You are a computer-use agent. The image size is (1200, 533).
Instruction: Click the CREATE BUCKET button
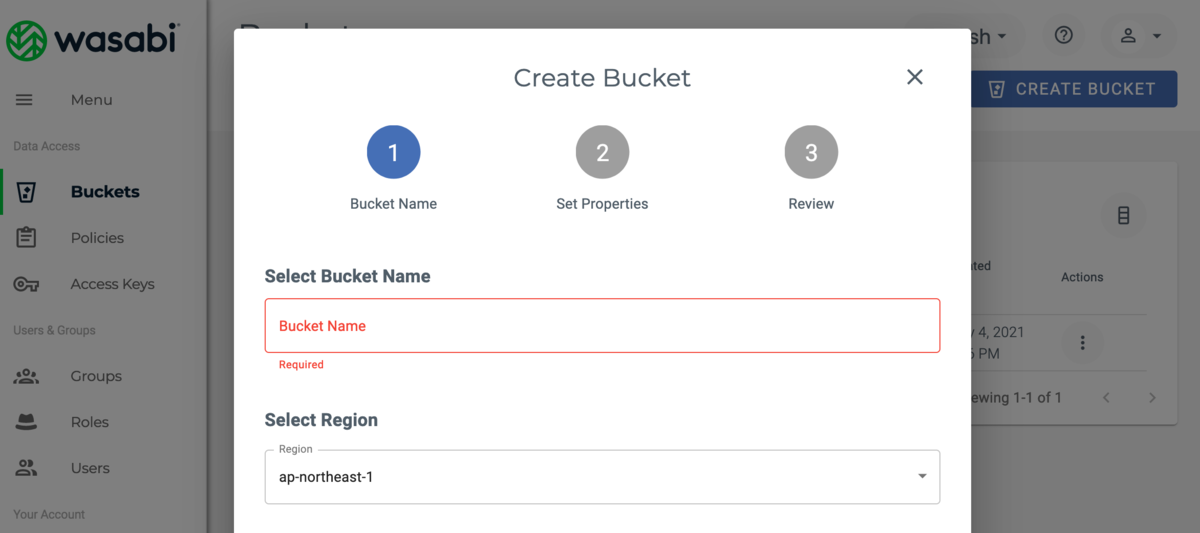[1074, 89]
